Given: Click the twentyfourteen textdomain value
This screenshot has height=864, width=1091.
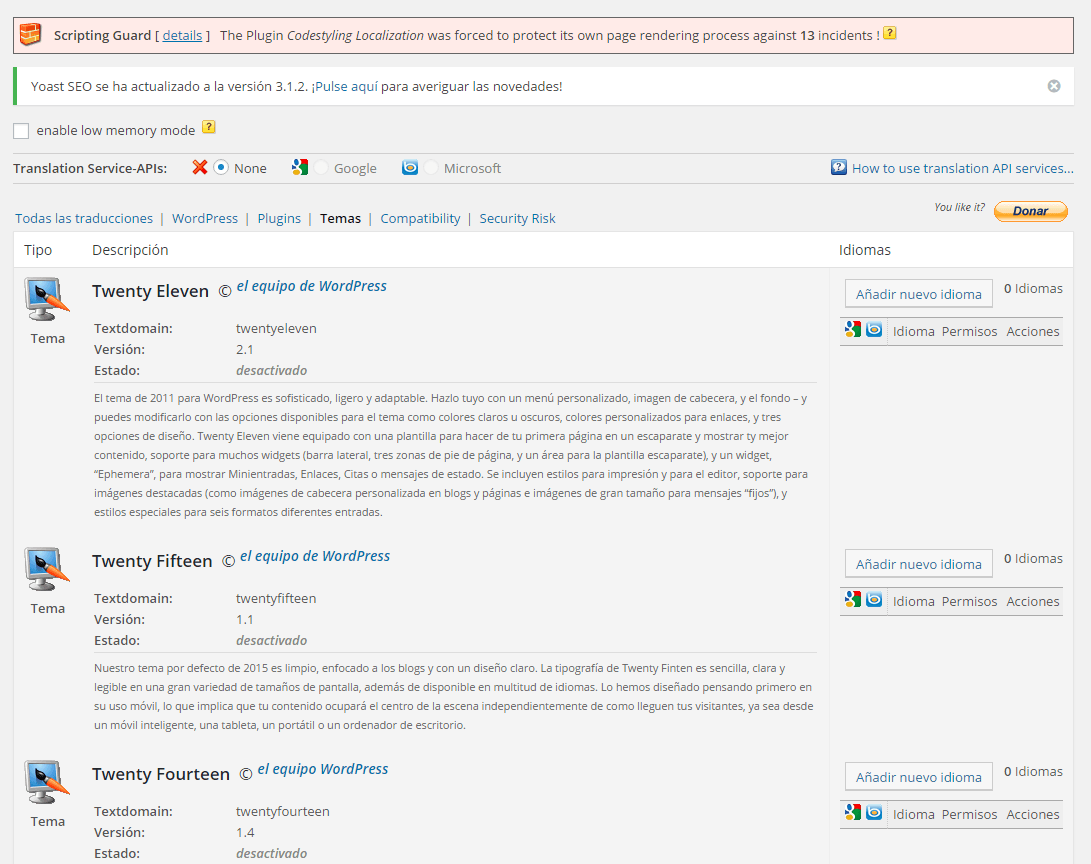Looking at the screenshot, I should tap(282, 811).
